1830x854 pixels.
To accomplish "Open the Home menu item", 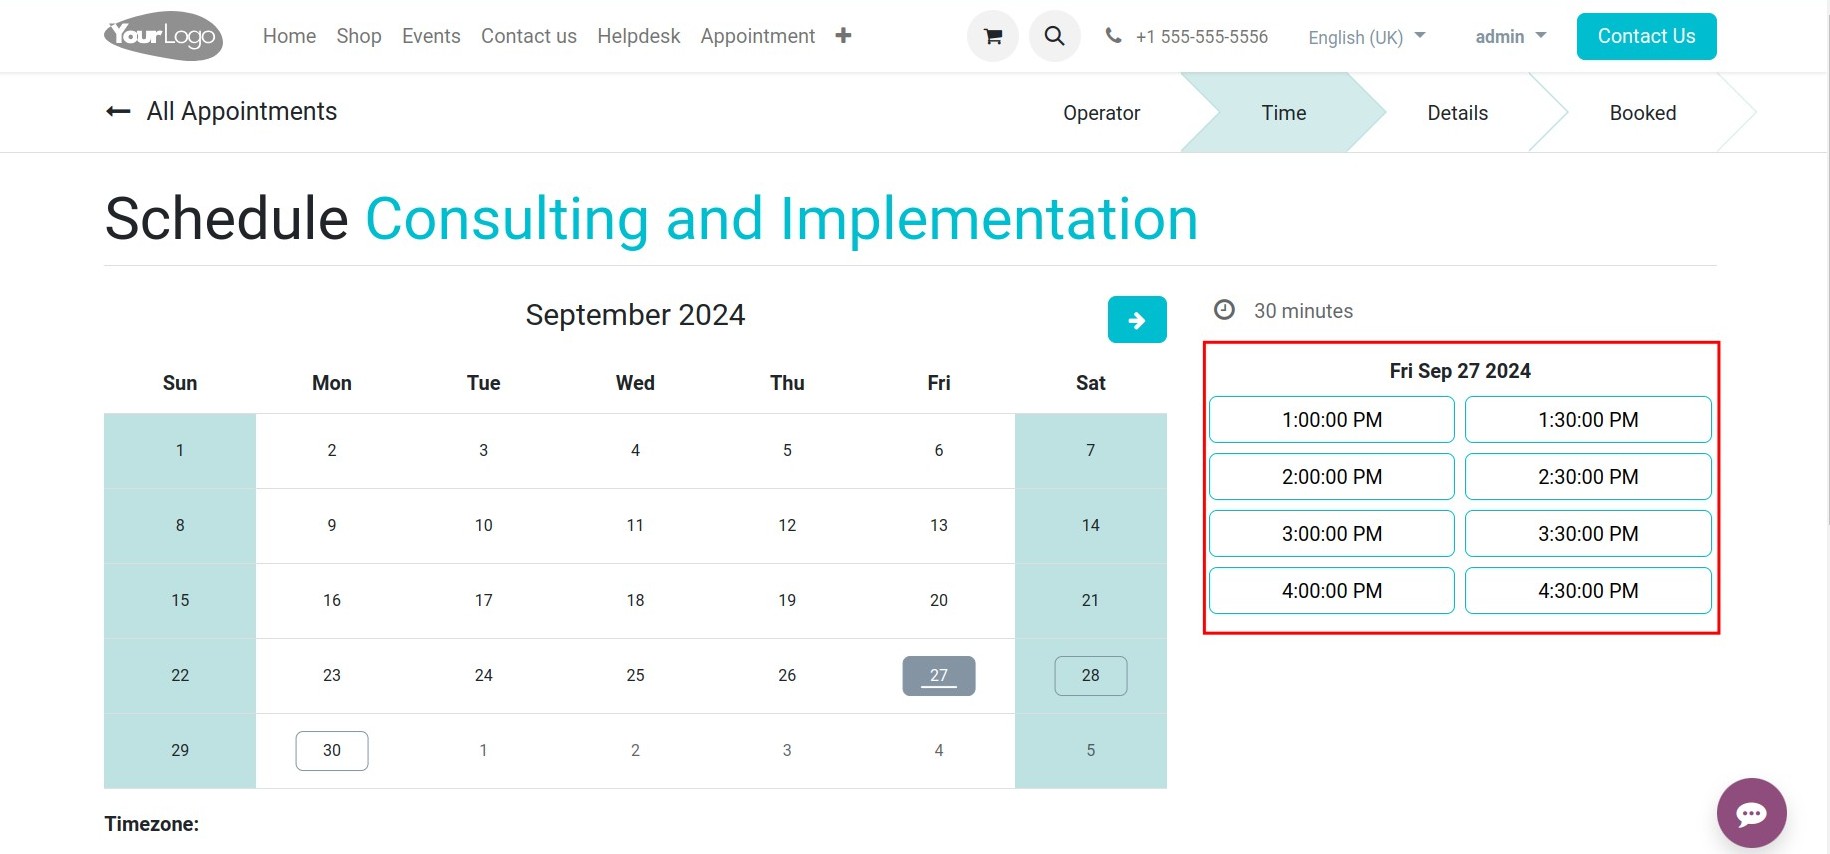I will [289, 36].
